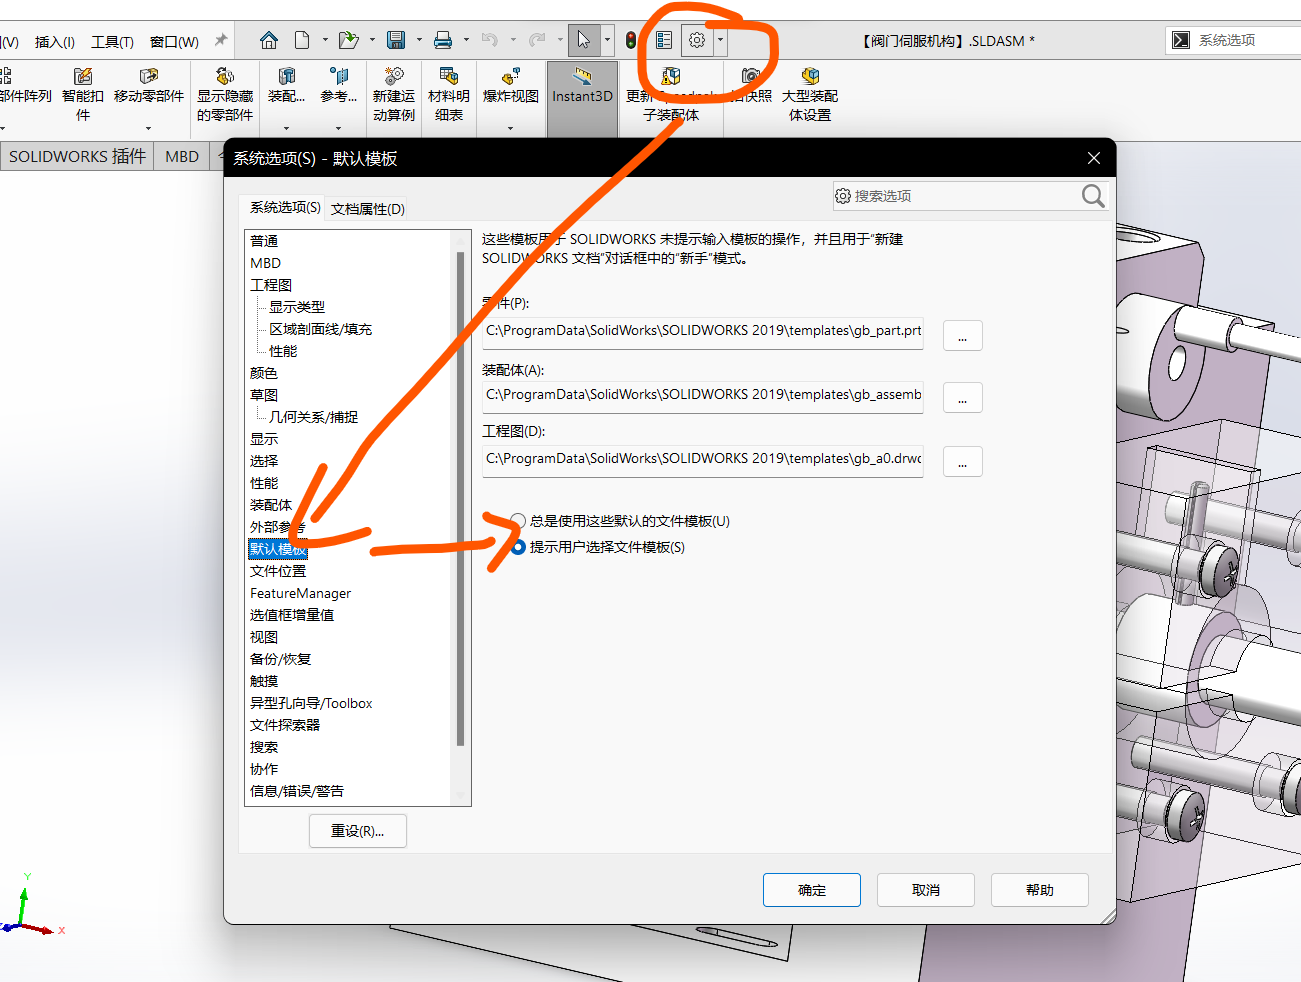Viewport: 1301px width, 982px height.
Task: Select 提示用户选择文件模板 radio button
Action: pos(518,547)
